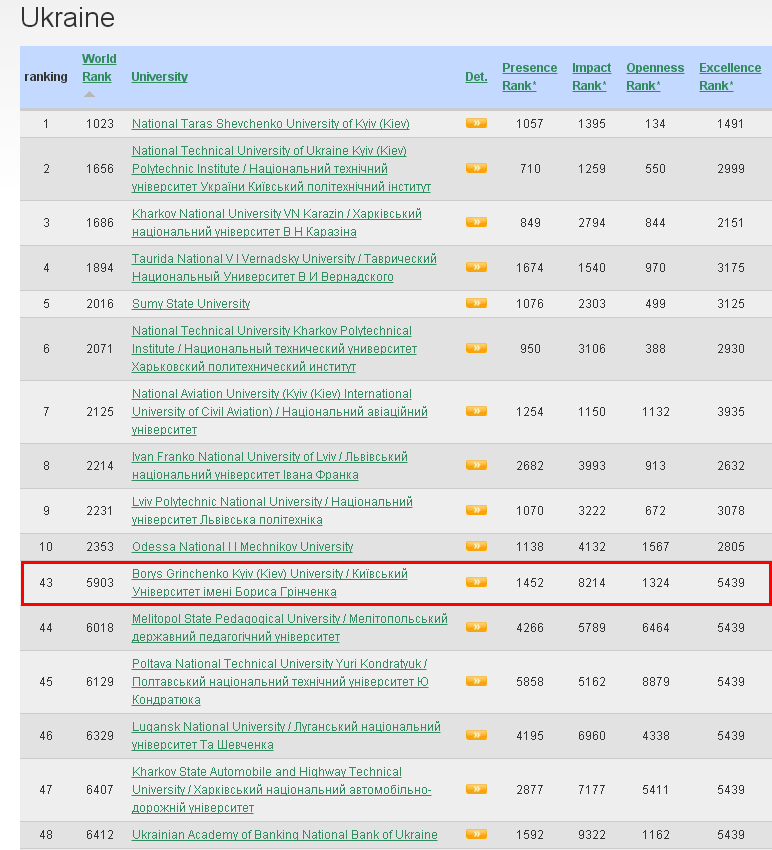Sort by Presence Rank column
This screenshot has width=772, height=850.
tap(529, 76)
